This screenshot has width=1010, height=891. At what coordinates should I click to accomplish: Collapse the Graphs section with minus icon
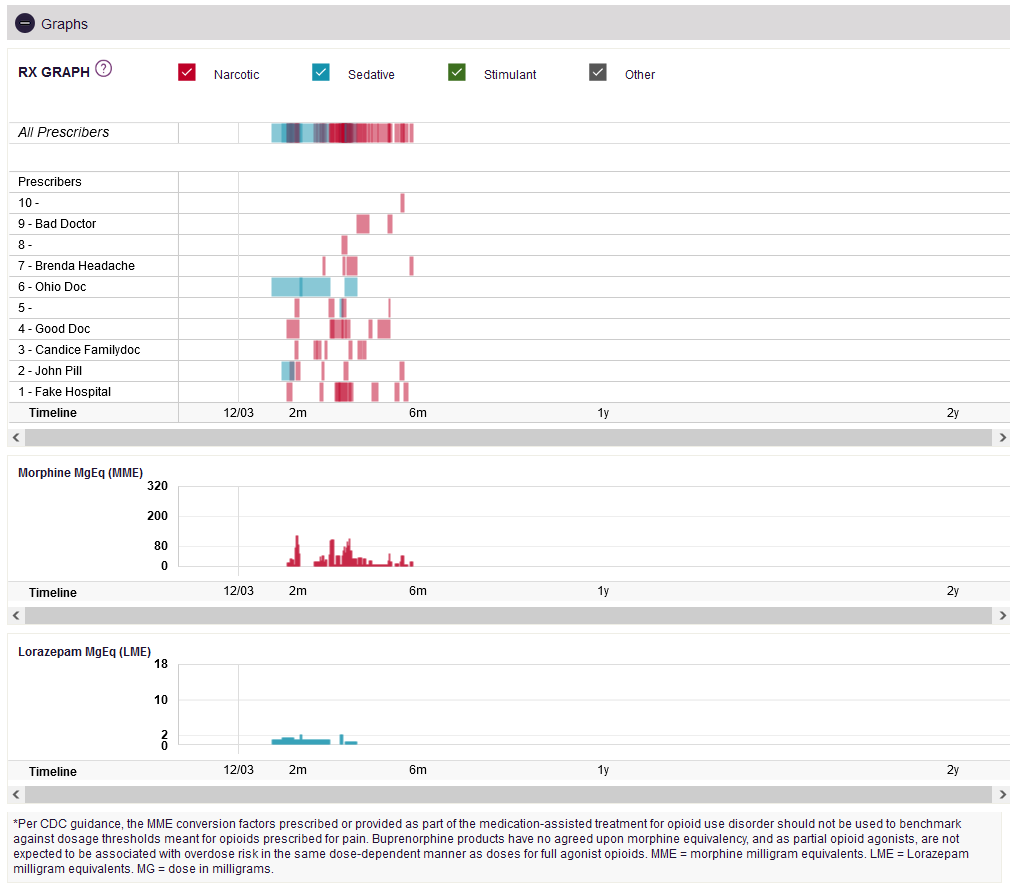pyautogui.click(x=24, y=24)
